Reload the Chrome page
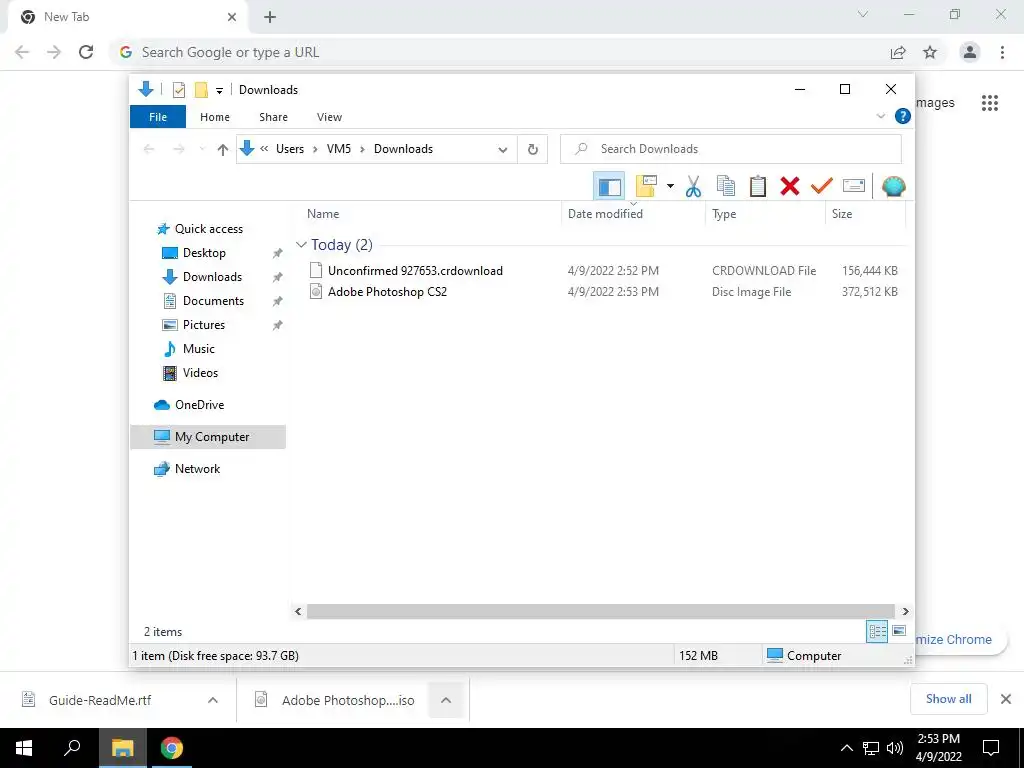Image resolution: width=1024 pixels, height=768 pixels. (x=86, y=52)
